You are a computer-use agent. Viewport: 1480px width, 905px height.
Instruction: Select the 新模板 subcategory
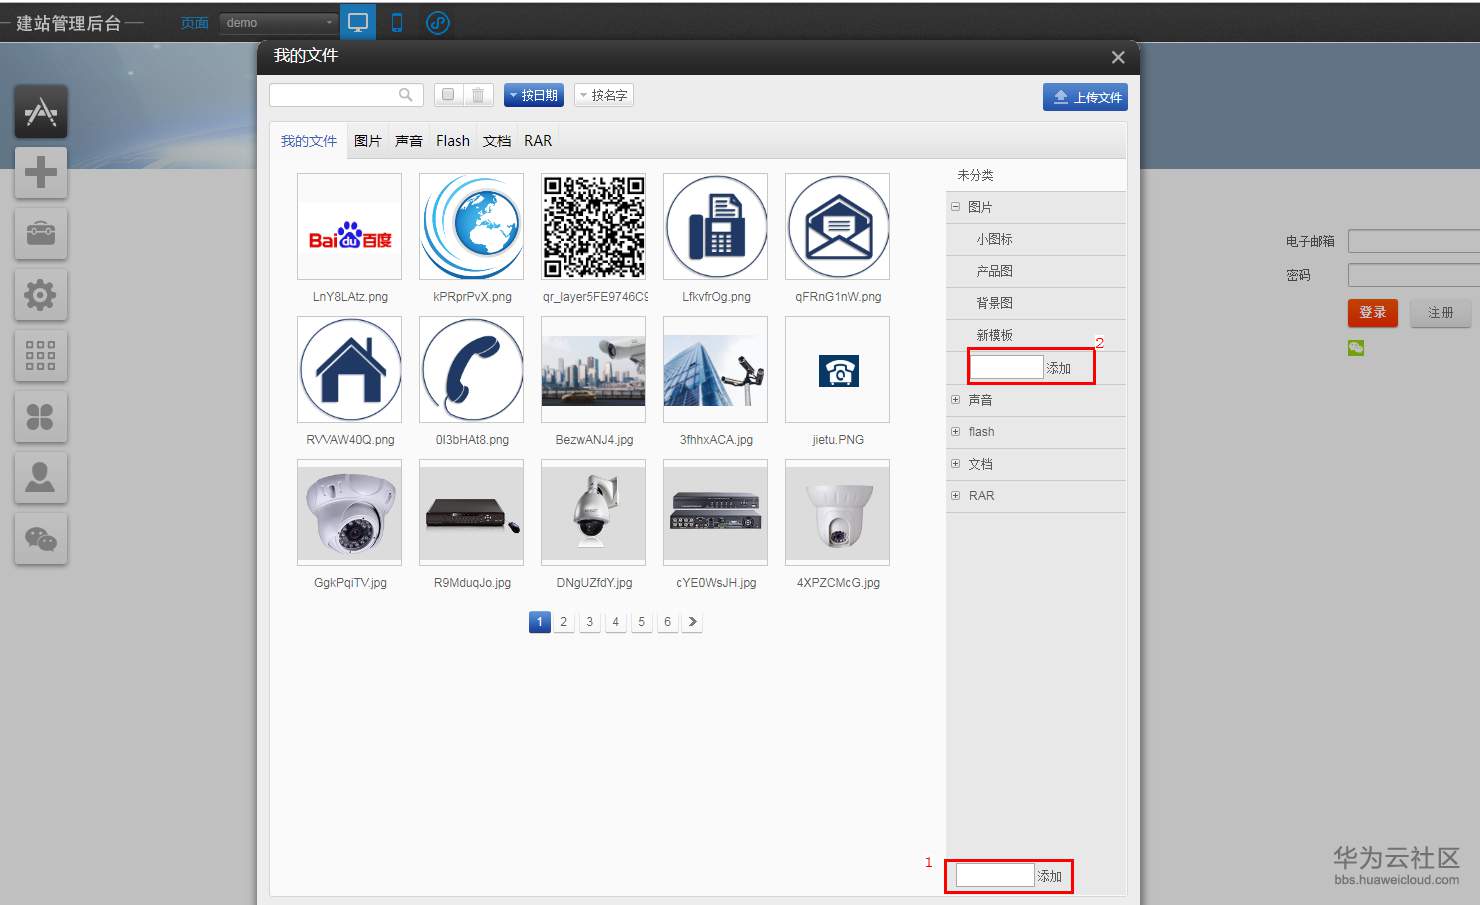click(x=1036, y=335)
